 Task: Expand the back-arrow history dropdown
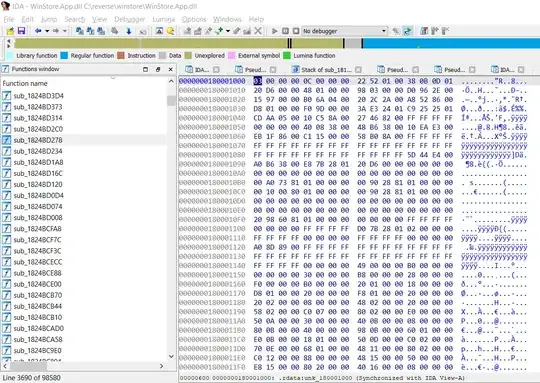[47, 31]
